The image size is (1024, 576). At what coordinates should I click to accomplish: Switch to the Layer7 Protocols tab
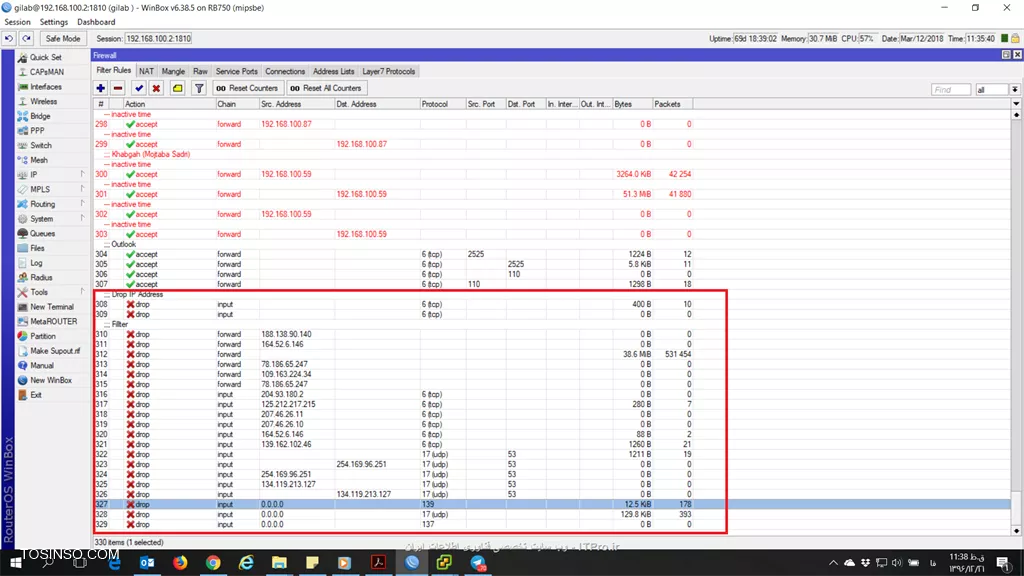(x=389, y=71)
